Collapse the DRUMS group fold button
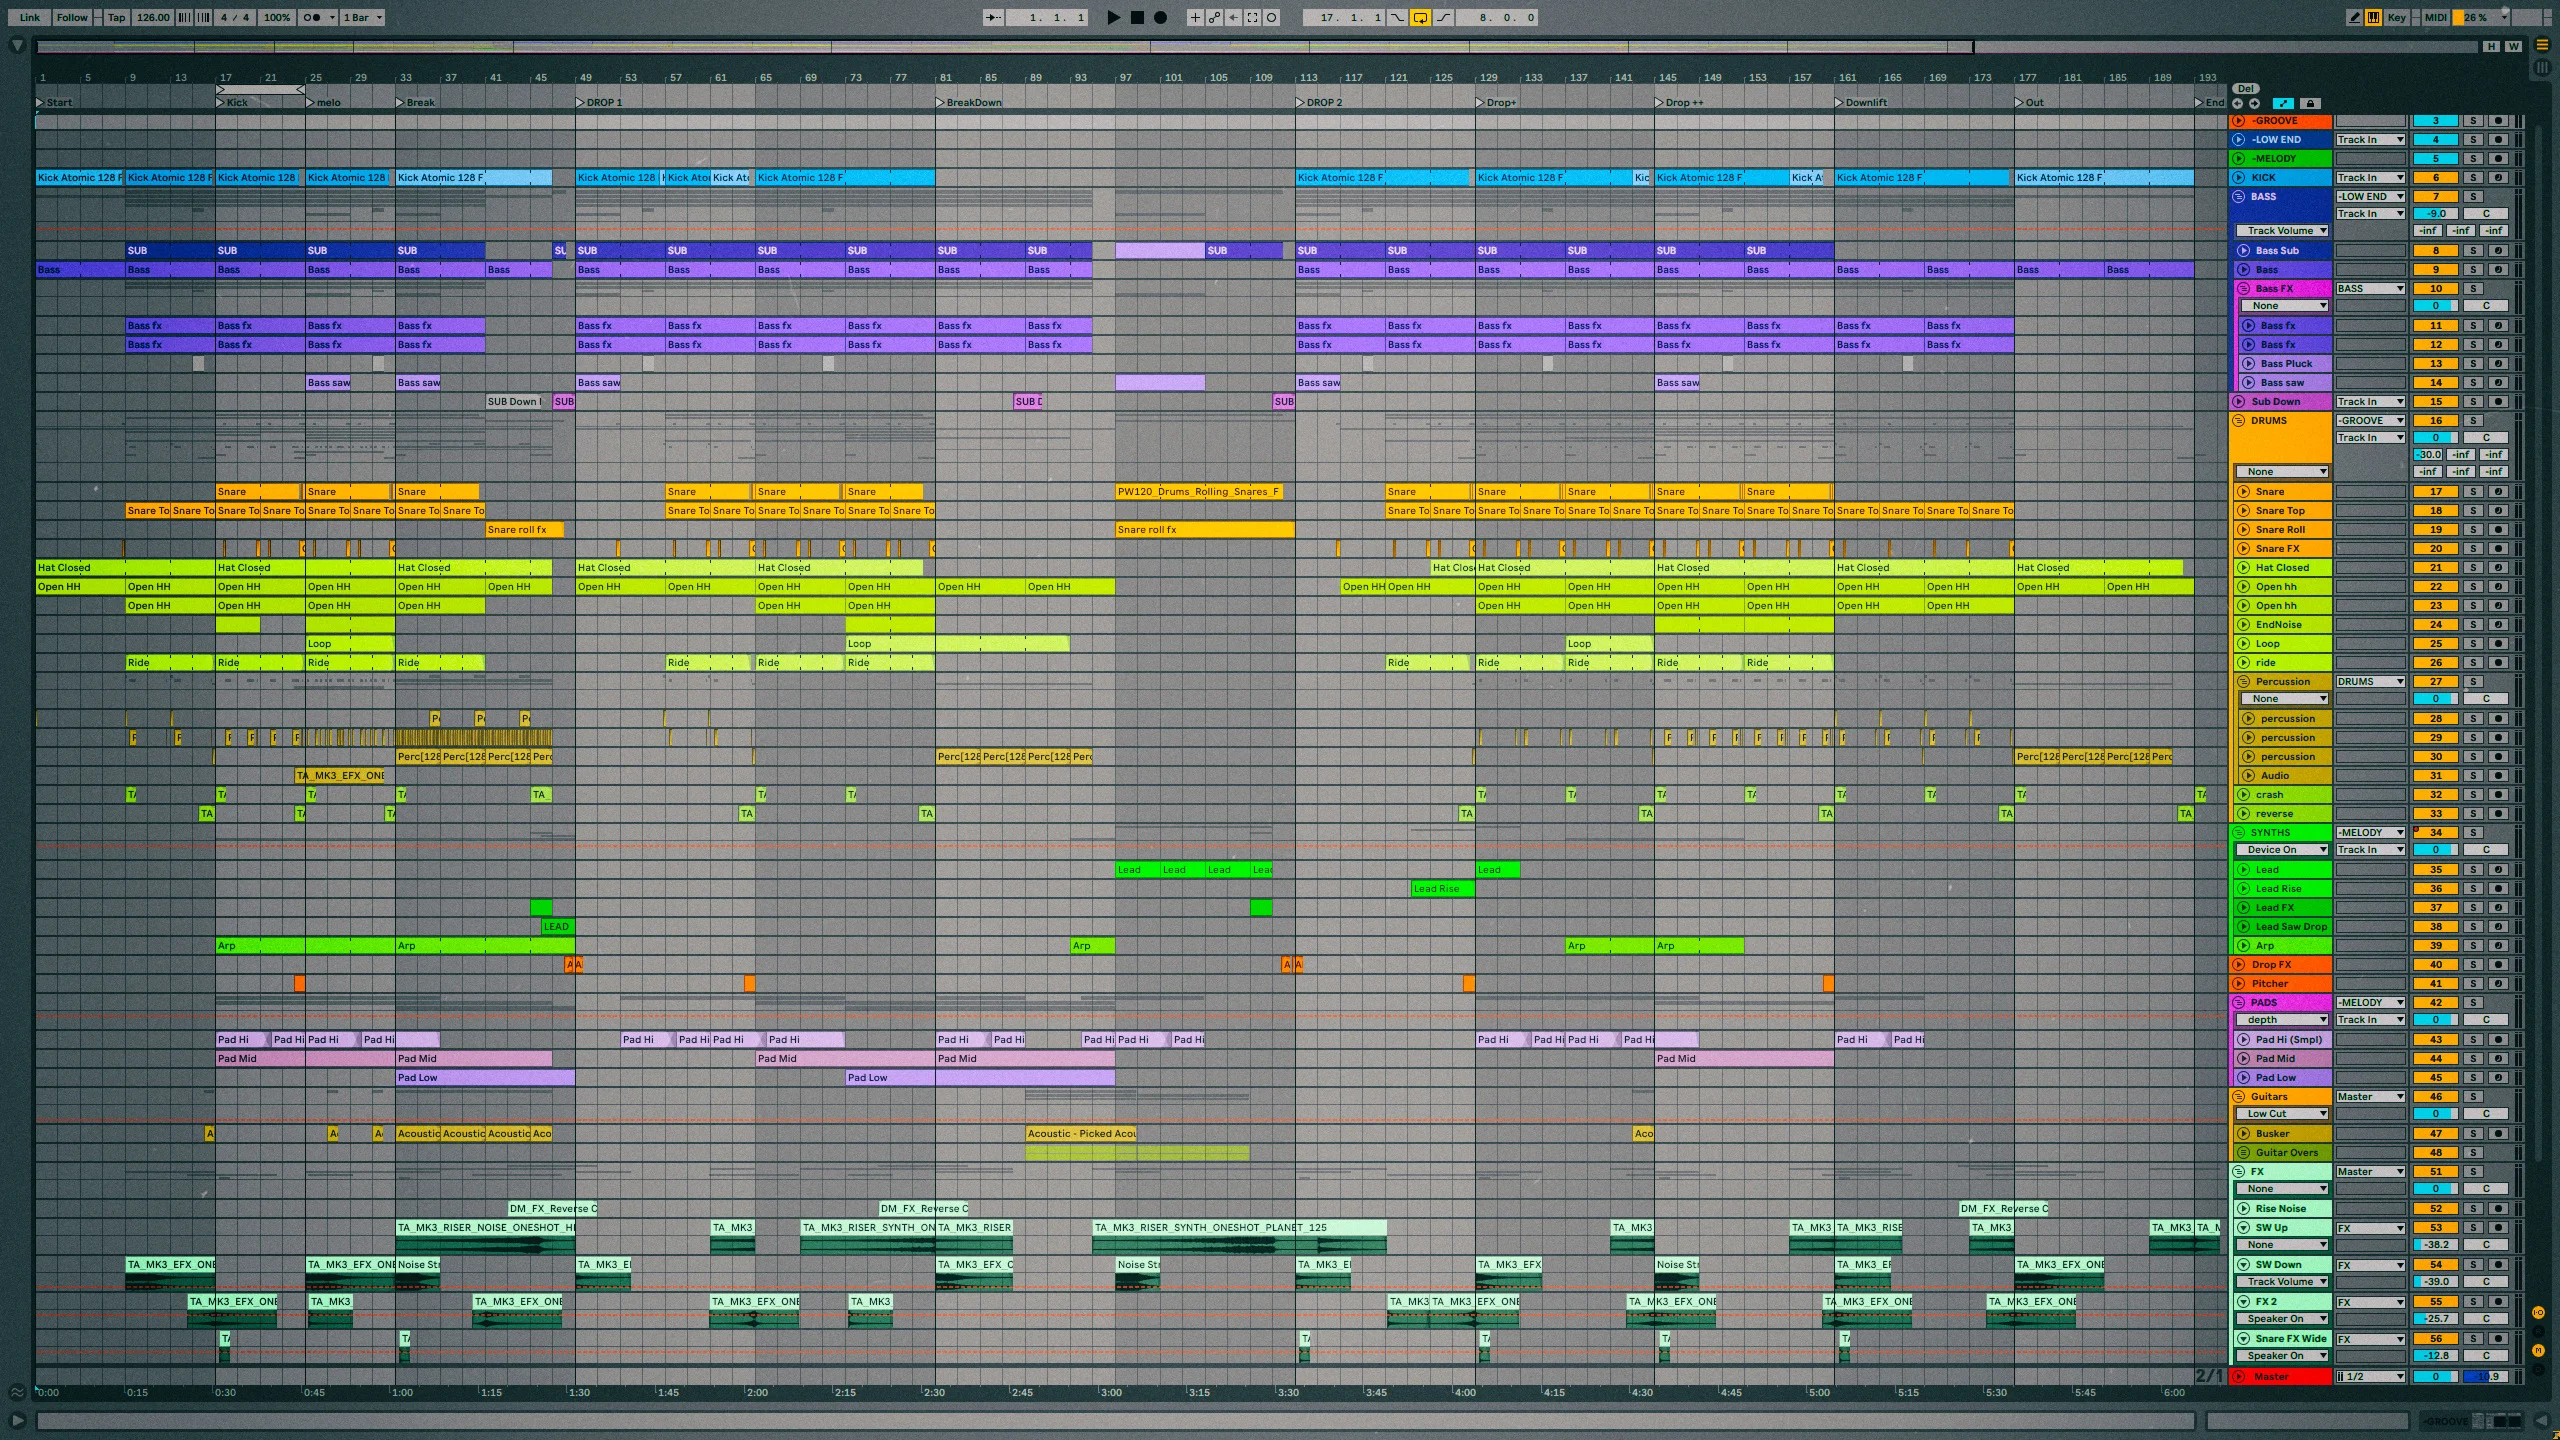The image size is (2560, 1440). coord(2240,421)
